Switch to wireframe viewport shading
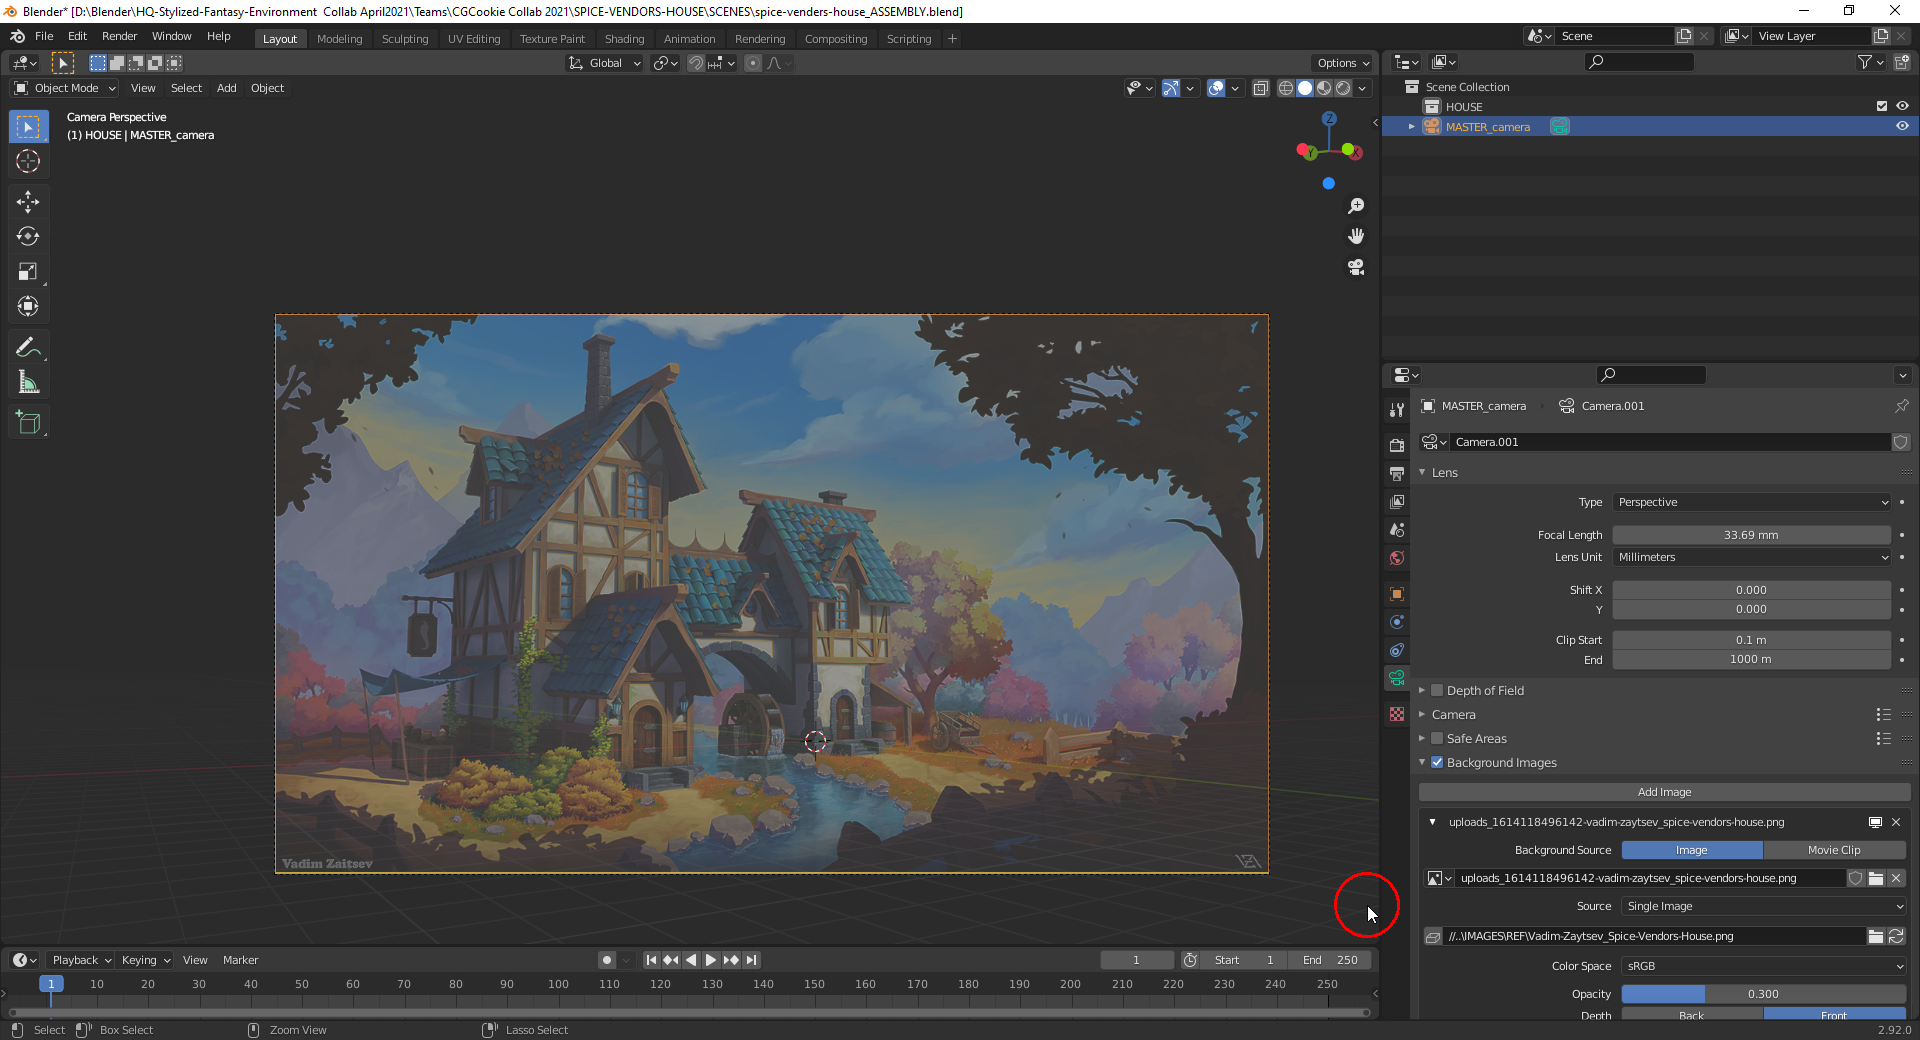This screenshot has width=1920, height=1040. 1286,89
